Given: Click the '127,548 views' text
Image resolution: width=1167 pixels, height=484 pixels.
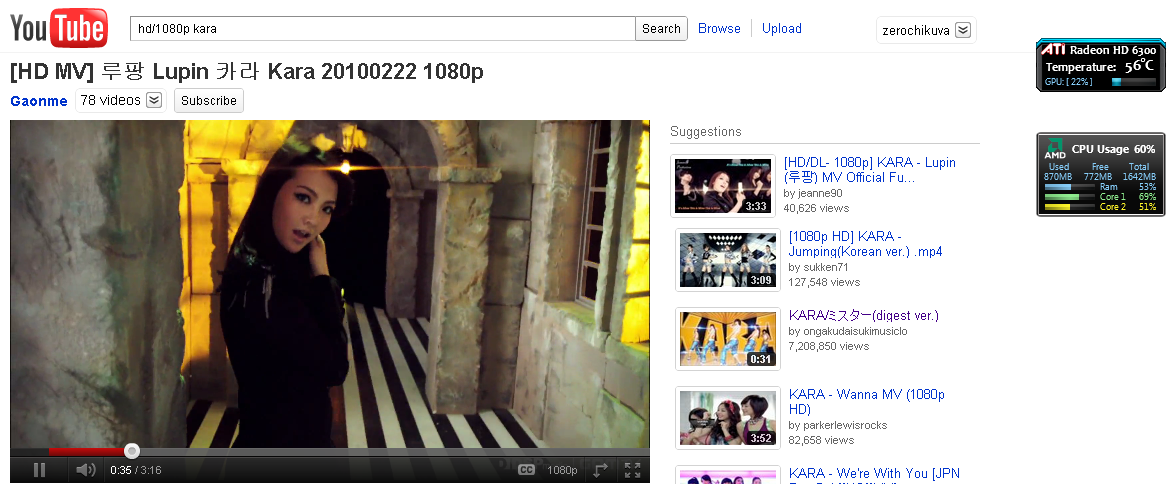Looking at the screenshot, I should [824, 282].
